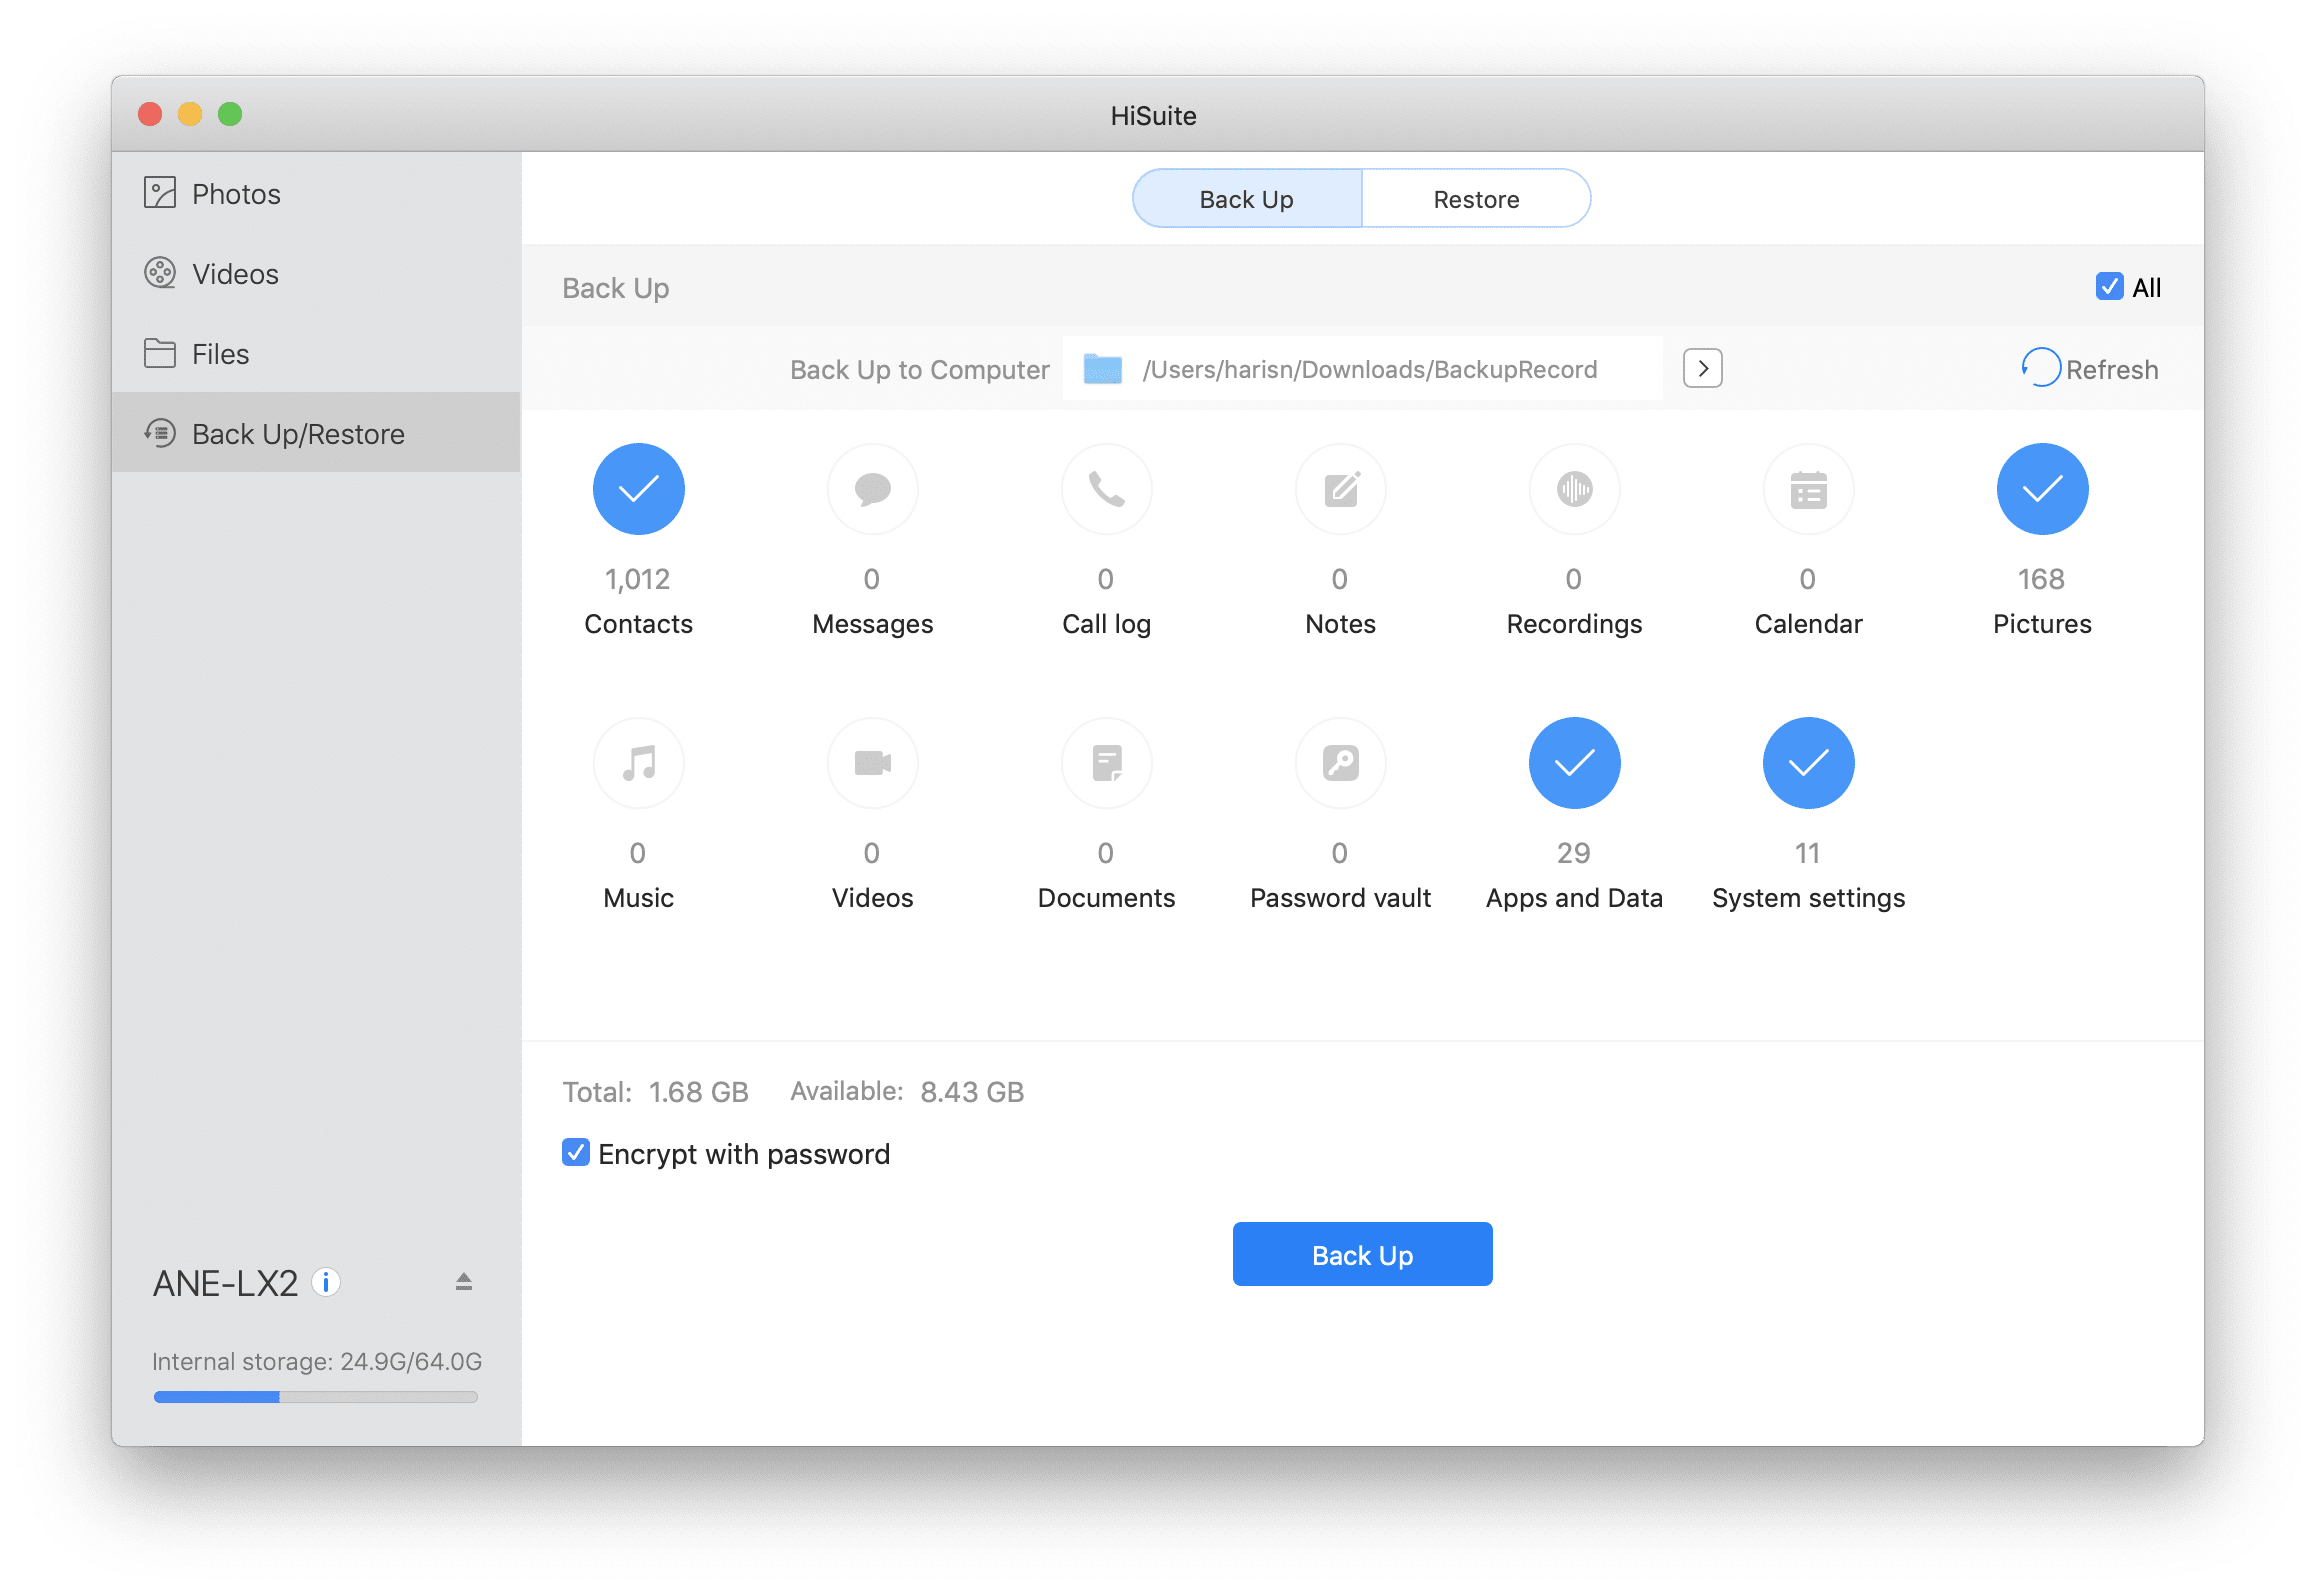Disable Encrypt with password
The height and width of the screenshot is (1594, 2316).
click(x=575, y=1153)
